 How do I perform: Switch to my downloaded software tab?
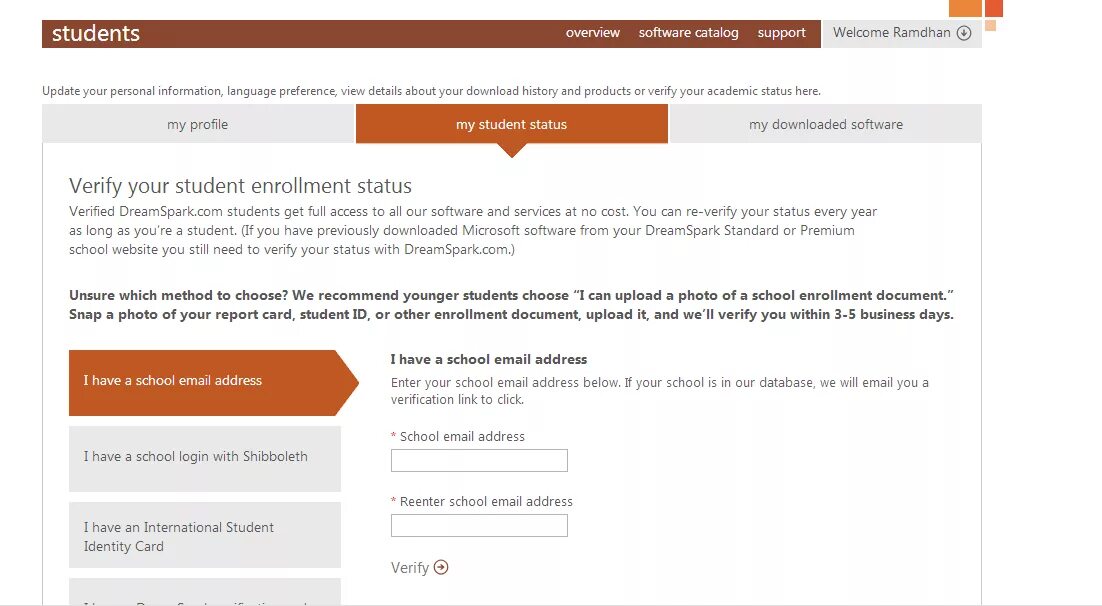825,125
